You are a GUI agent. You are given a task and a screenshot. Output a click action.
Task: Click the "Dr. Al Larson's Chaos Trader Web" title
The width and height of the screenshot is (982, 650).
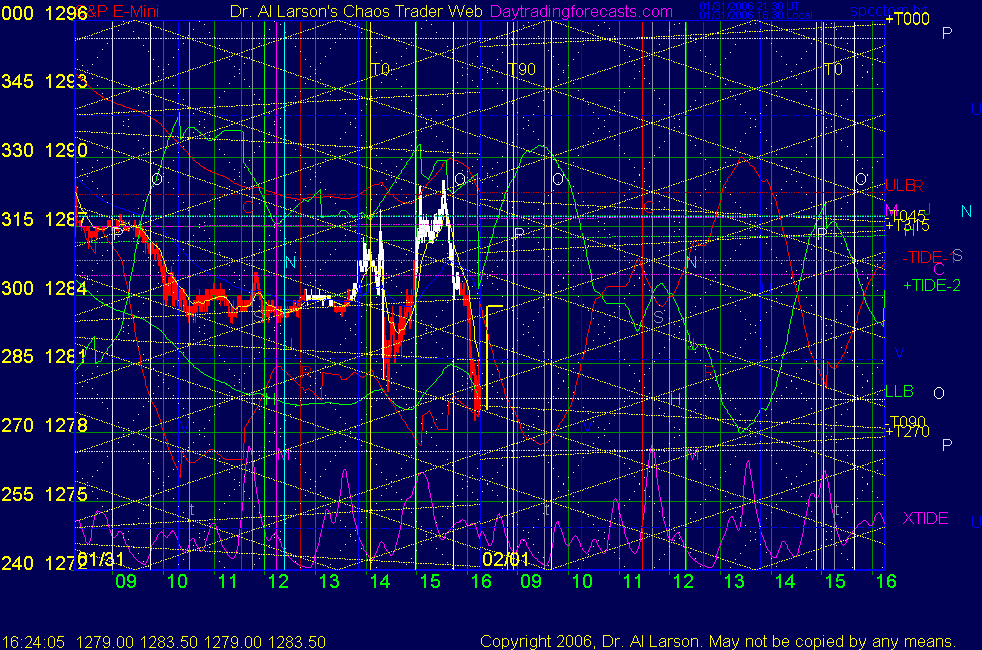(356, 11)
